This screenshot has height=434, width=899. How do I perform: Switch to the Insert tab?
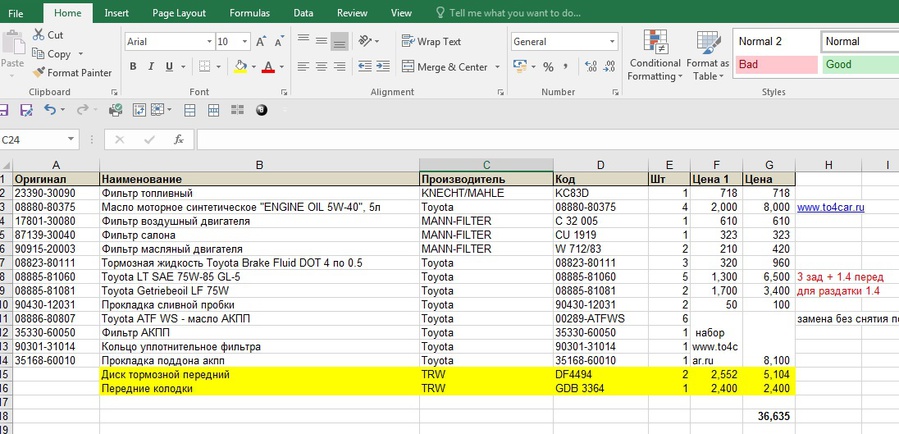tap(116, 13)
